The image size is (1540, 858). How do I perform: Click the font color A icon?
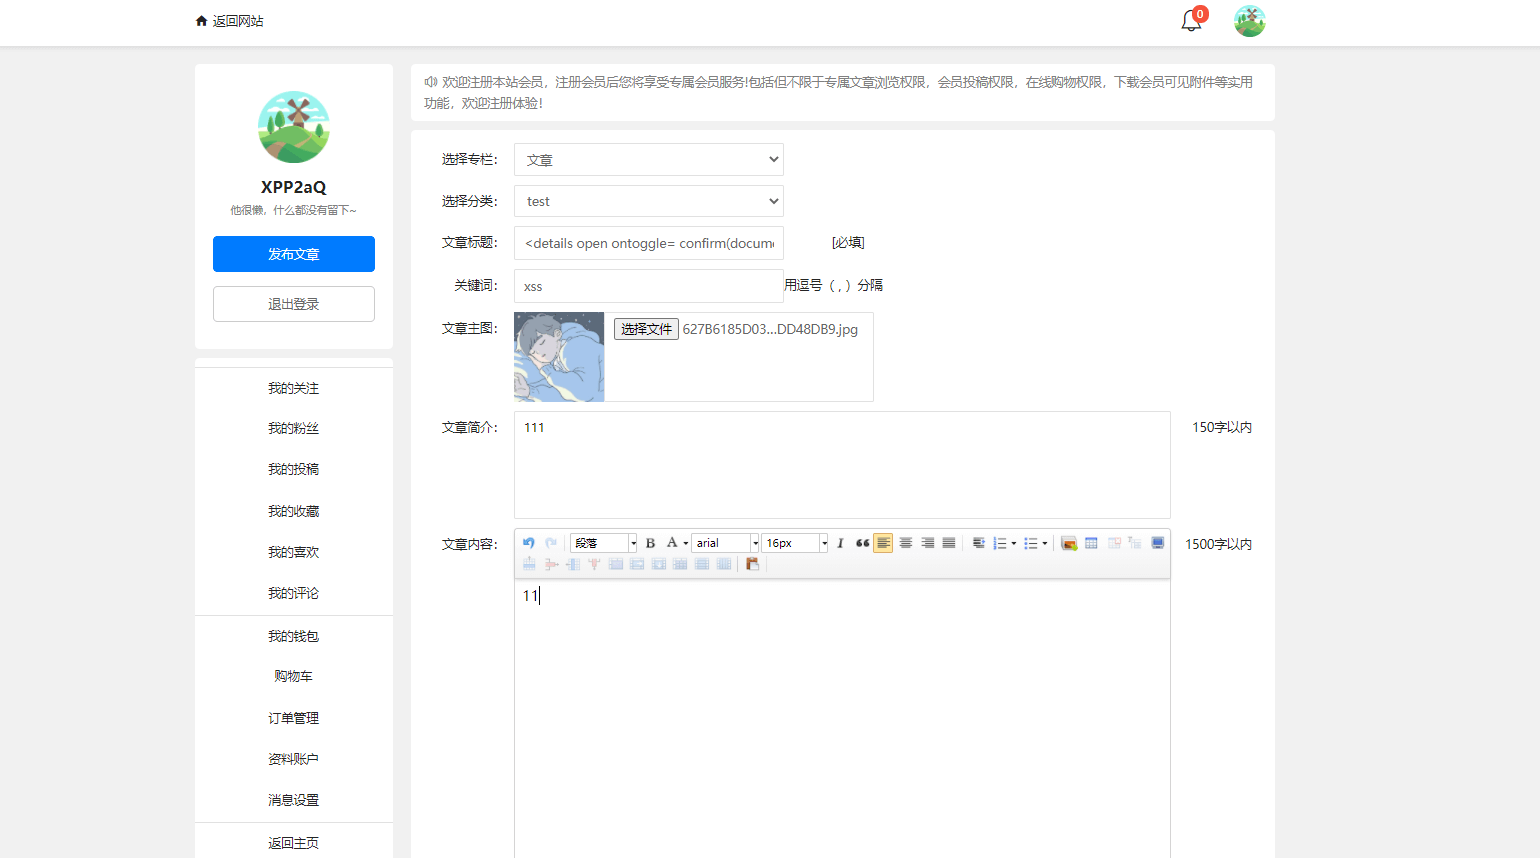point(672,543)
